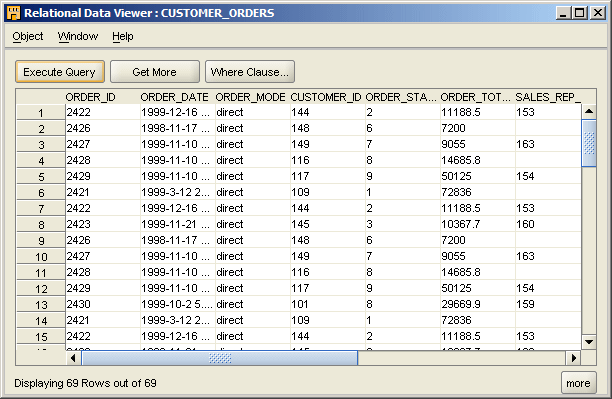
Task: Click the vertical scrollbar thumb
Action: [589, 143]
